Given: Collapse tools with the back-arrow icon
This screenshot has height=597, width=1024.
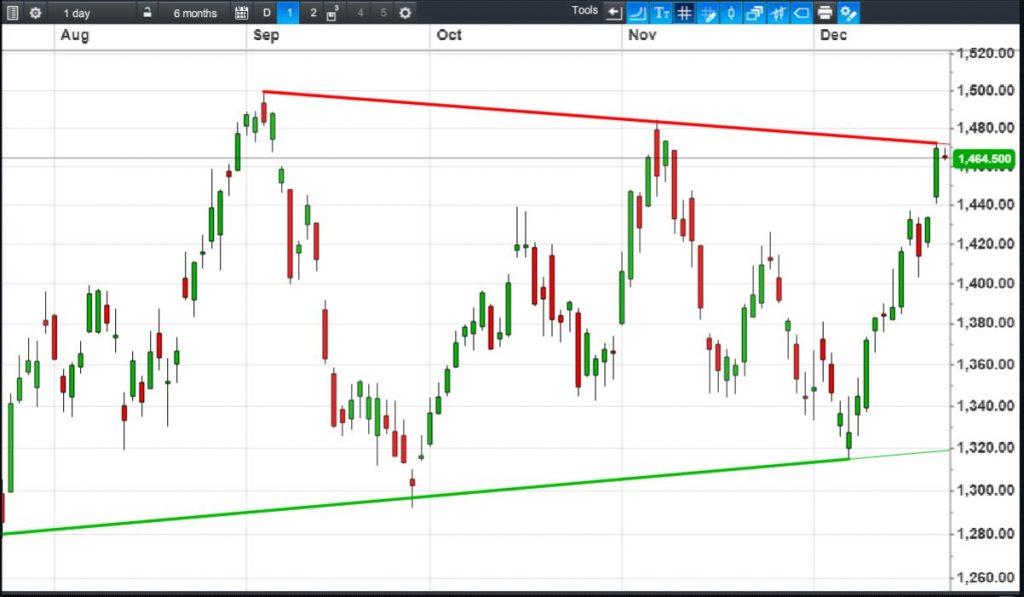Looking at the screenshot, I should click(614, 12).
